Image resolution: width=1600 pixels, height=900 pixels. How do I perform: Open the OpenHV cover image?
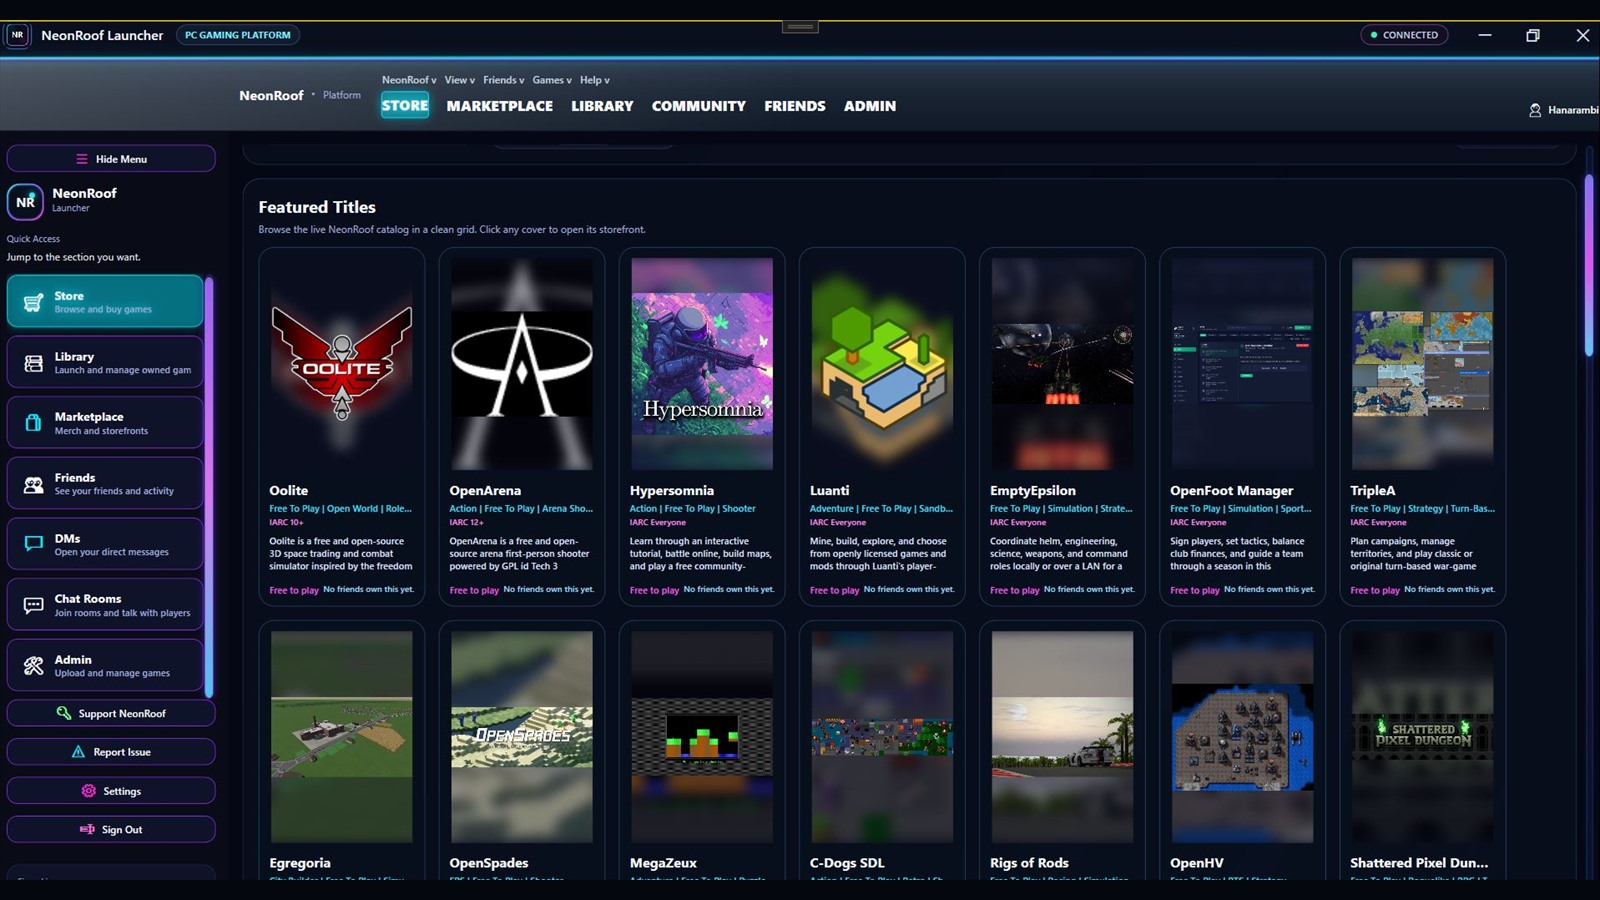pyautogui.click(x=1242, y=736)
